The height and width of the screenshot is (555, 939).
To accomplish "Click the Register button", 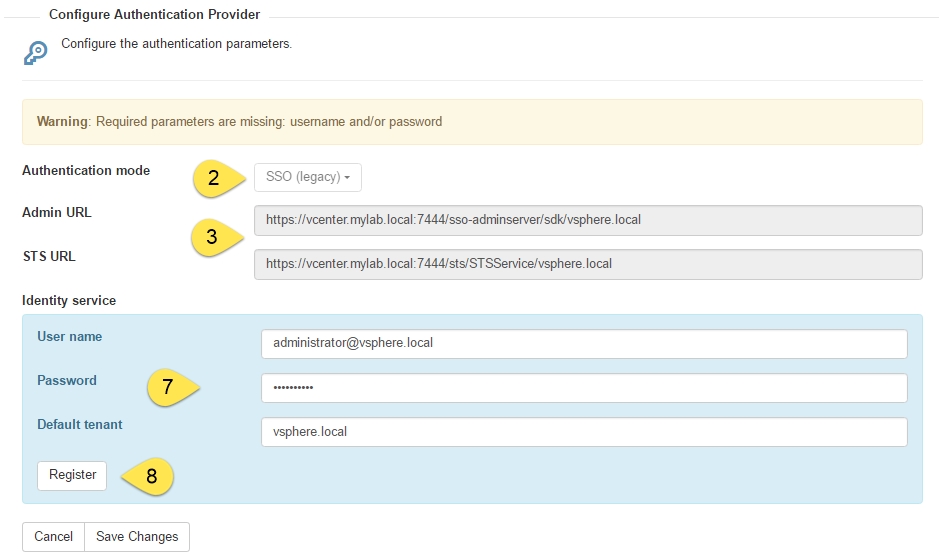I will pos(72,475).
